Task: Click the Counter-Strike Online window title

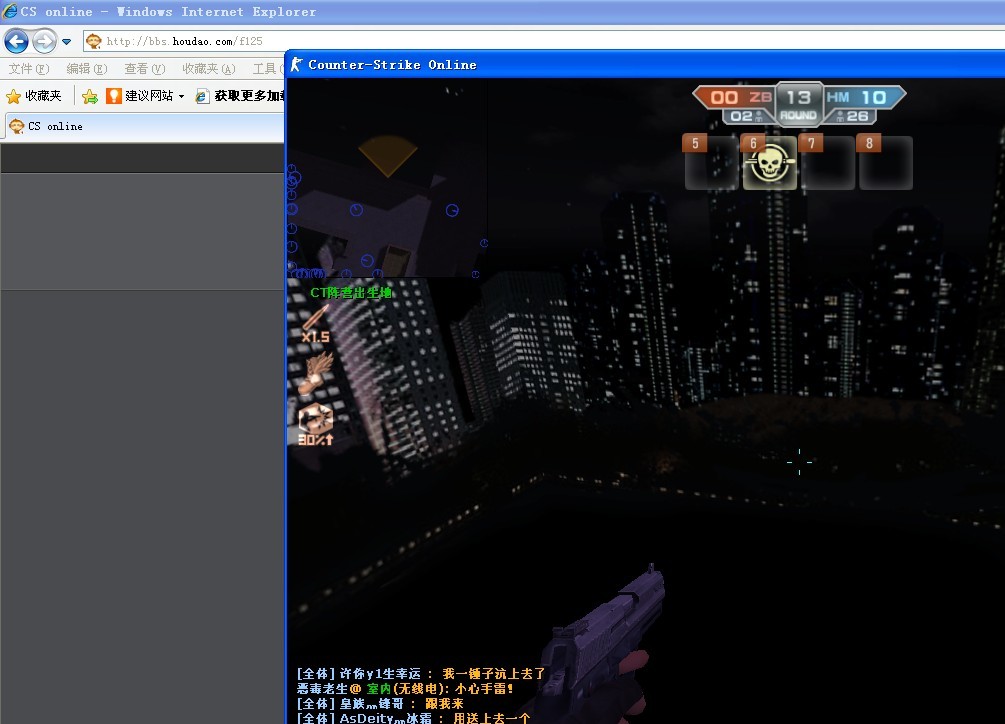Action: pos(392,65)
